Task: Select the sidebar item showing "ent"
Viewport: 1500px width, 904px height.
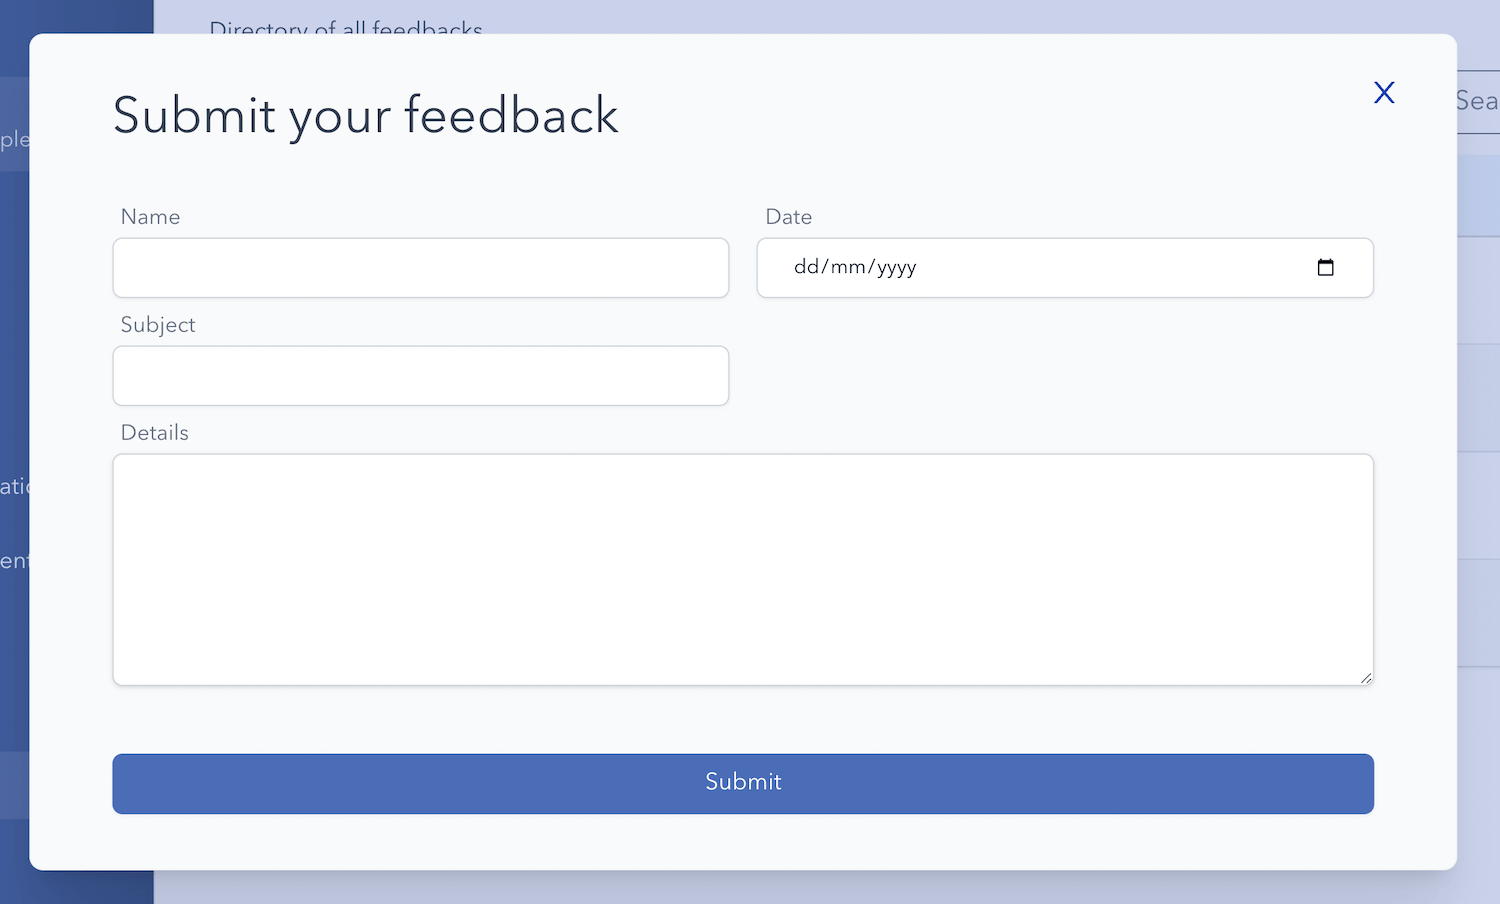Action: (x=14, y=561)
